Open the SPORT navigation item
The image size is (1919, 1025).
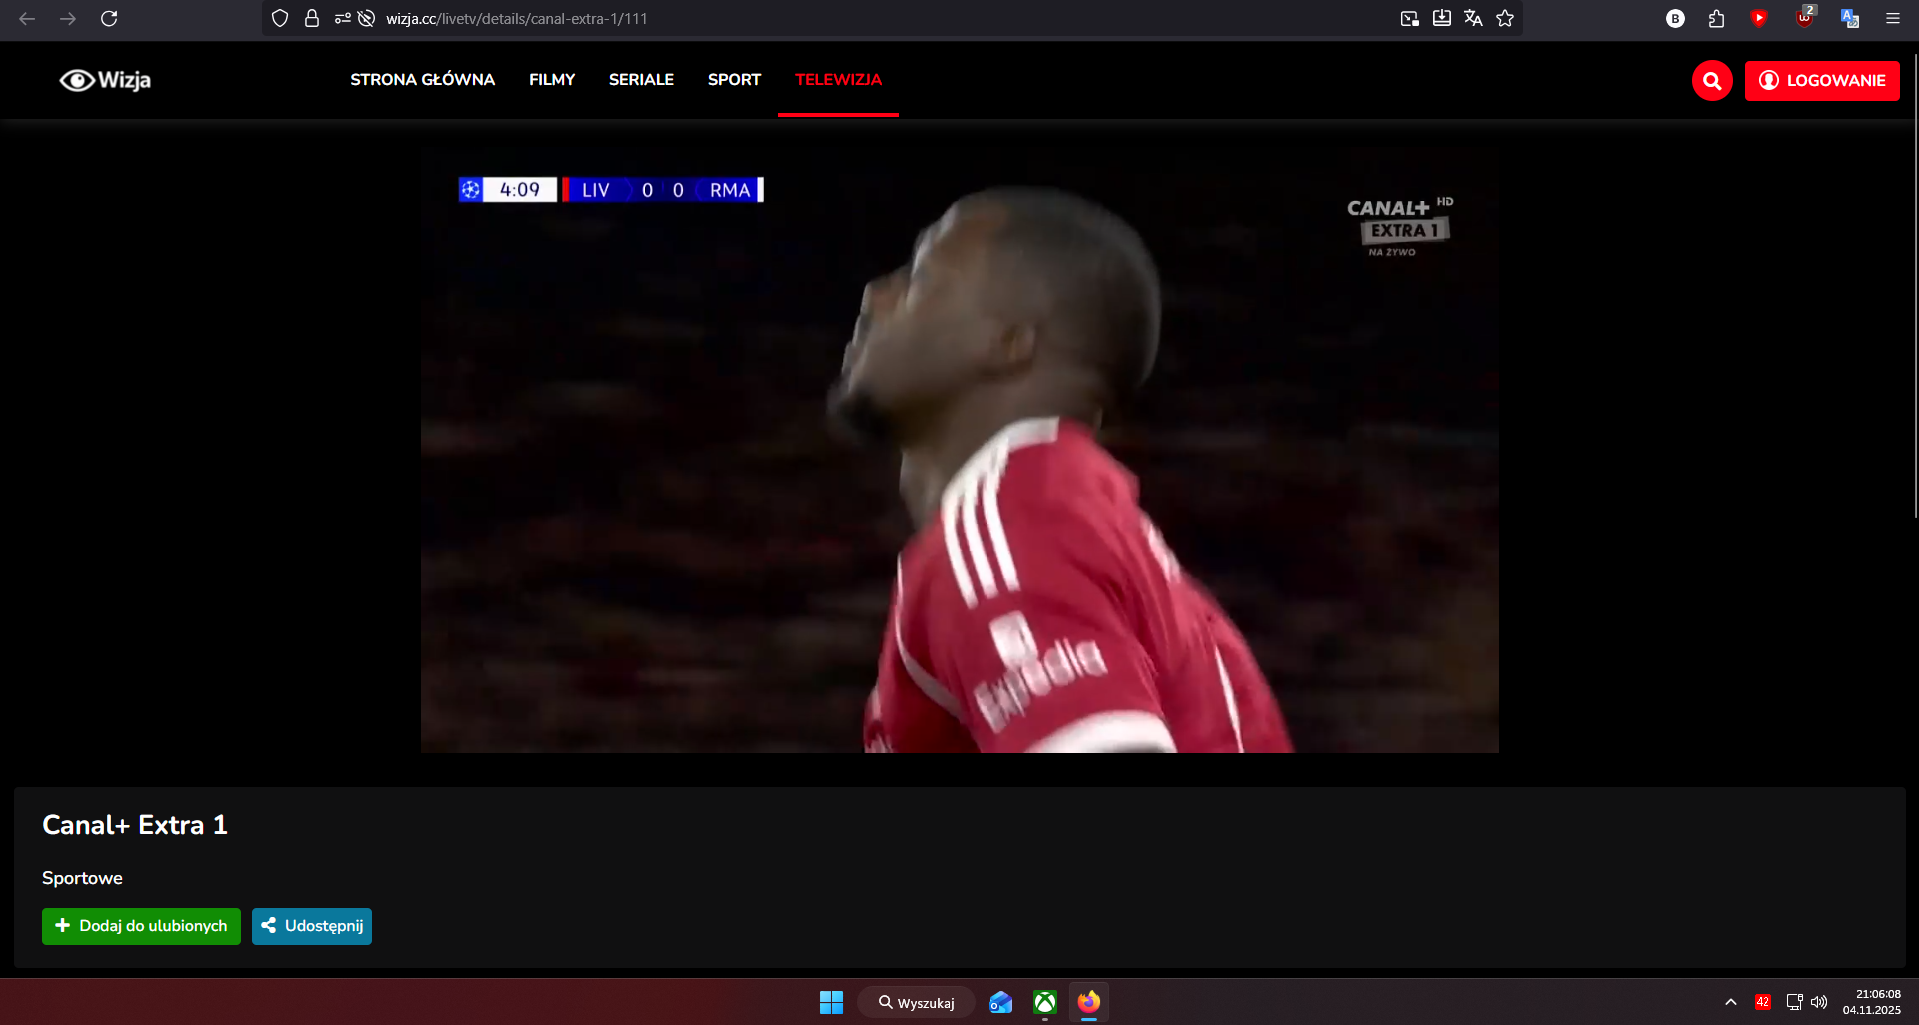tap(734, 80)
